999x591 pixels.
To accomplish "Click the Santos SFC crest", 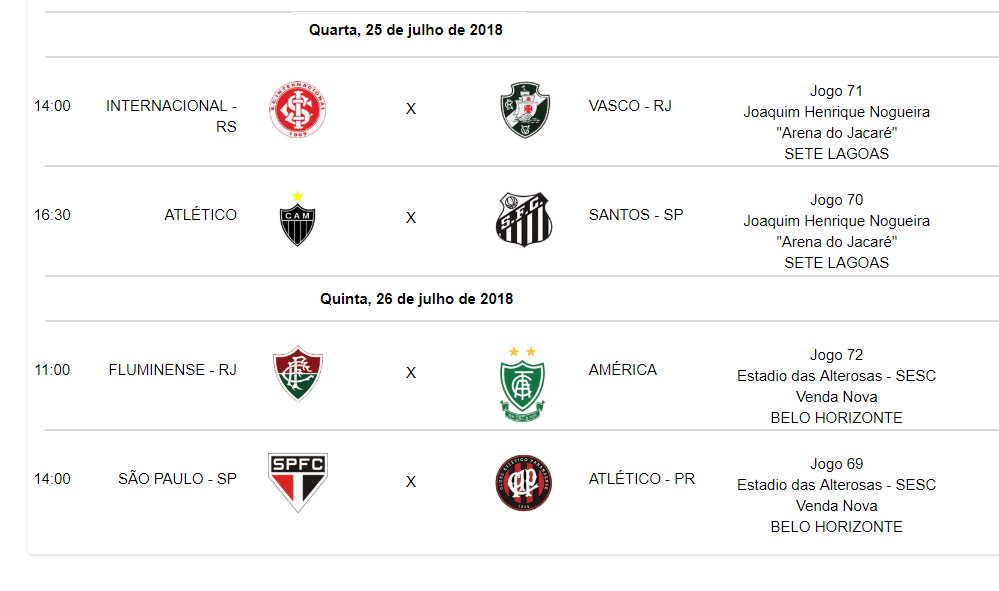I will click(x=524, y=219).
